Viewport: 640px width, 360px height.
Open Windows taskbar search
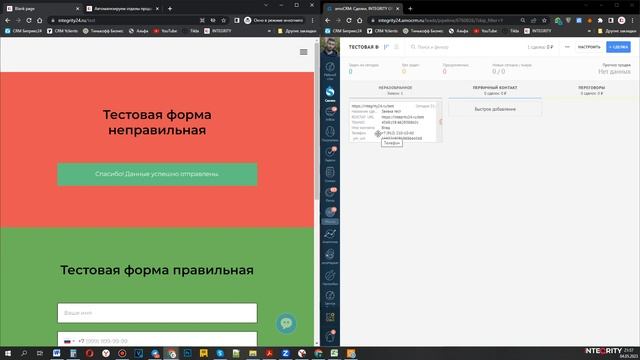coord(24,353)
